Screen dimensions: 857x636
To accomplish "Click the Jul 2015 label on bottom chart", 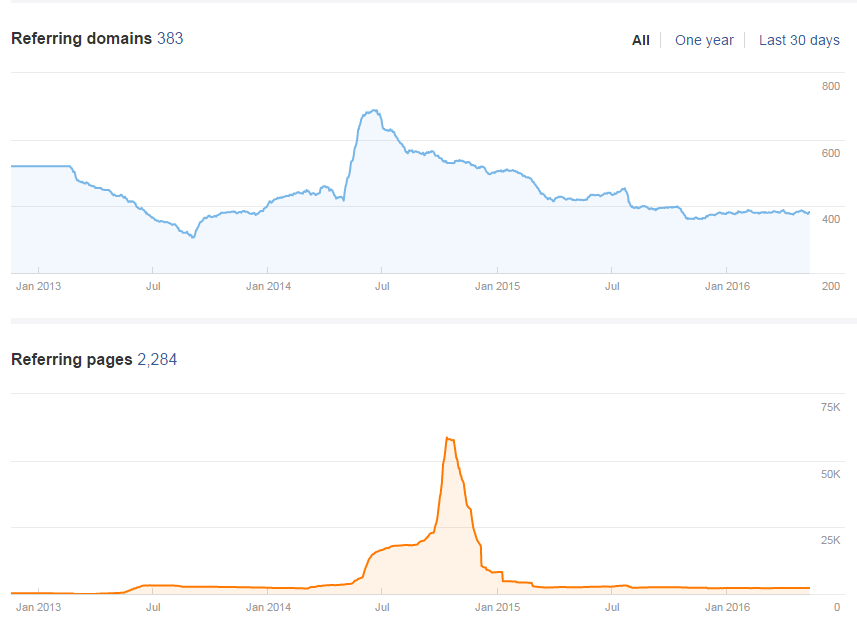I will point(612,607).
